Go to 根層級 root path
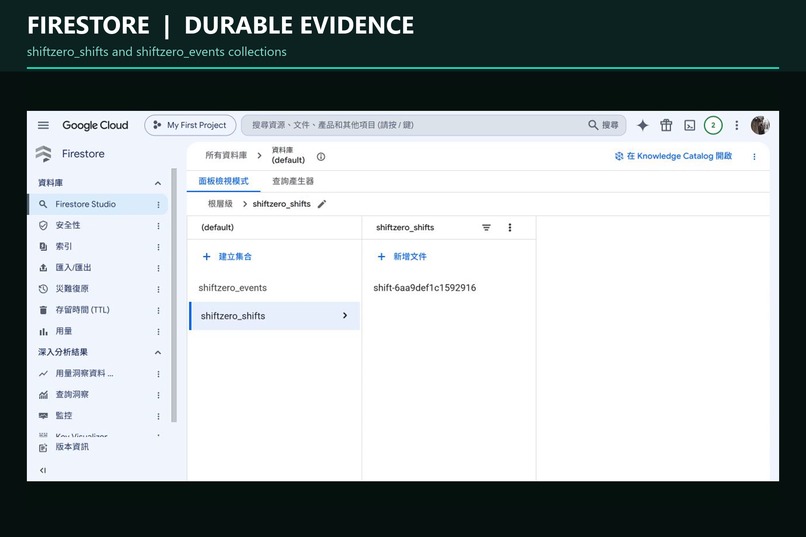Image resolution: width=806 pixels, height=537 pixels. pos(220,204)
